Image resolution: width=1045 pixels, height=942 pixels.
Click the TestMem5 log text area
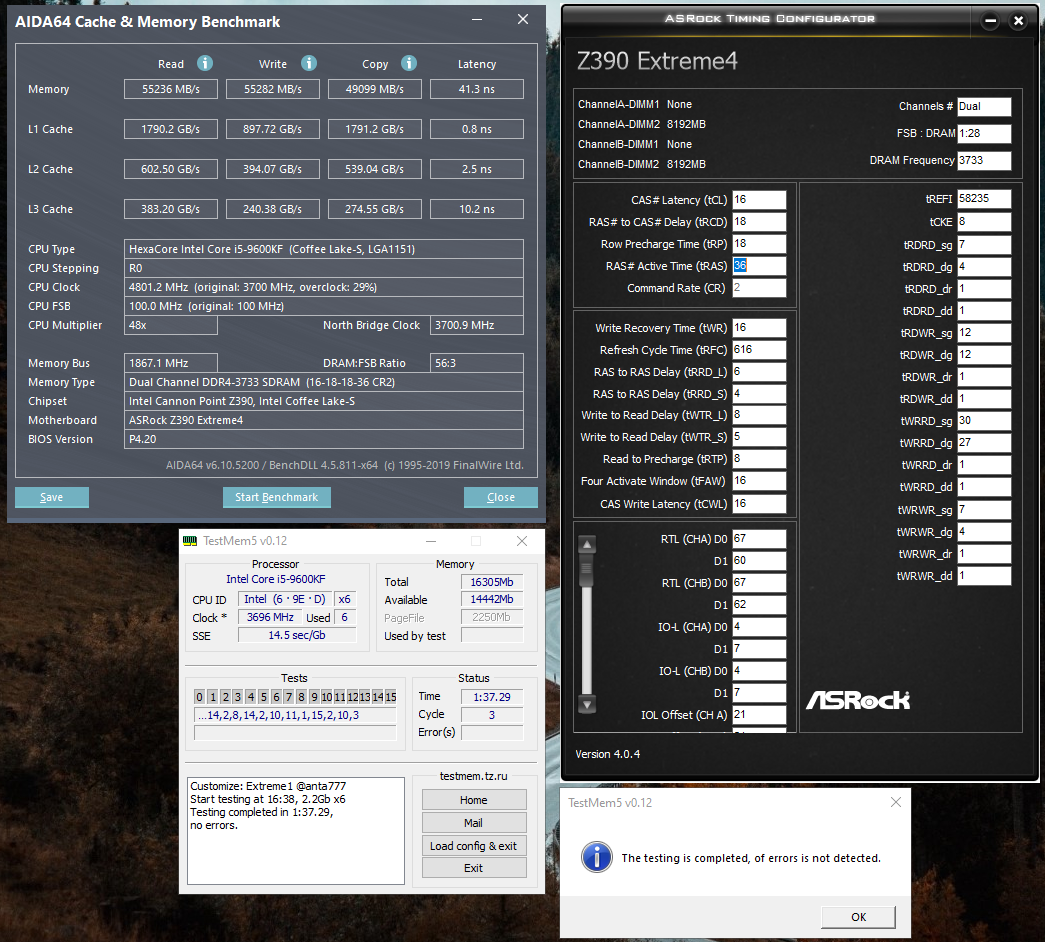(x=295, y=831)
